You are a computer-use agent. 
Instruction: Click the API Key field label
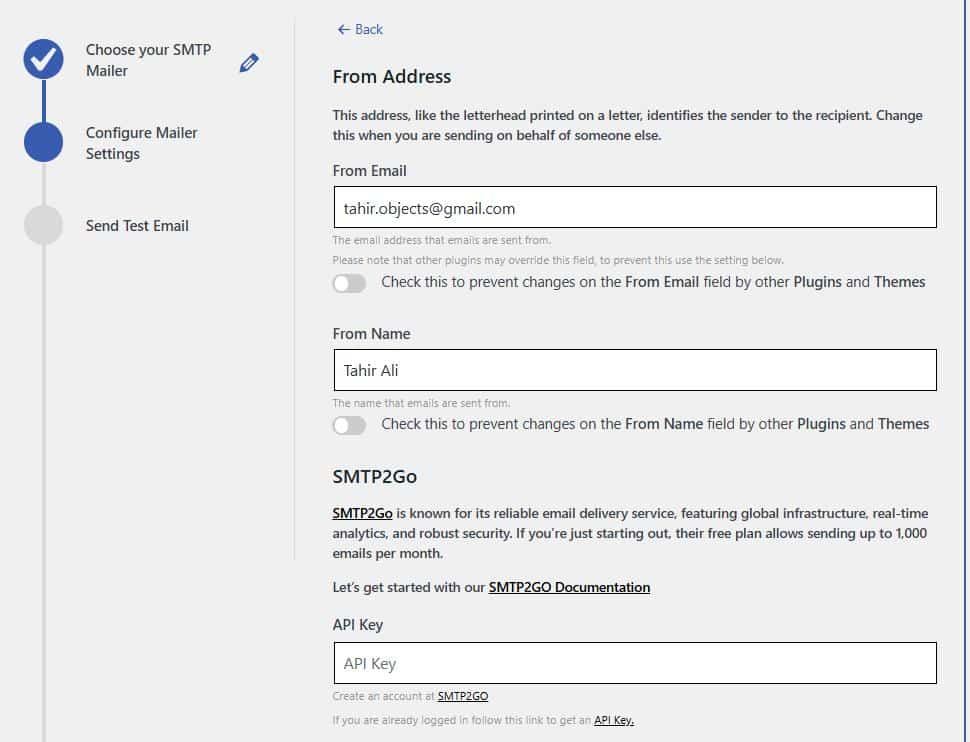tap(358, 625)
